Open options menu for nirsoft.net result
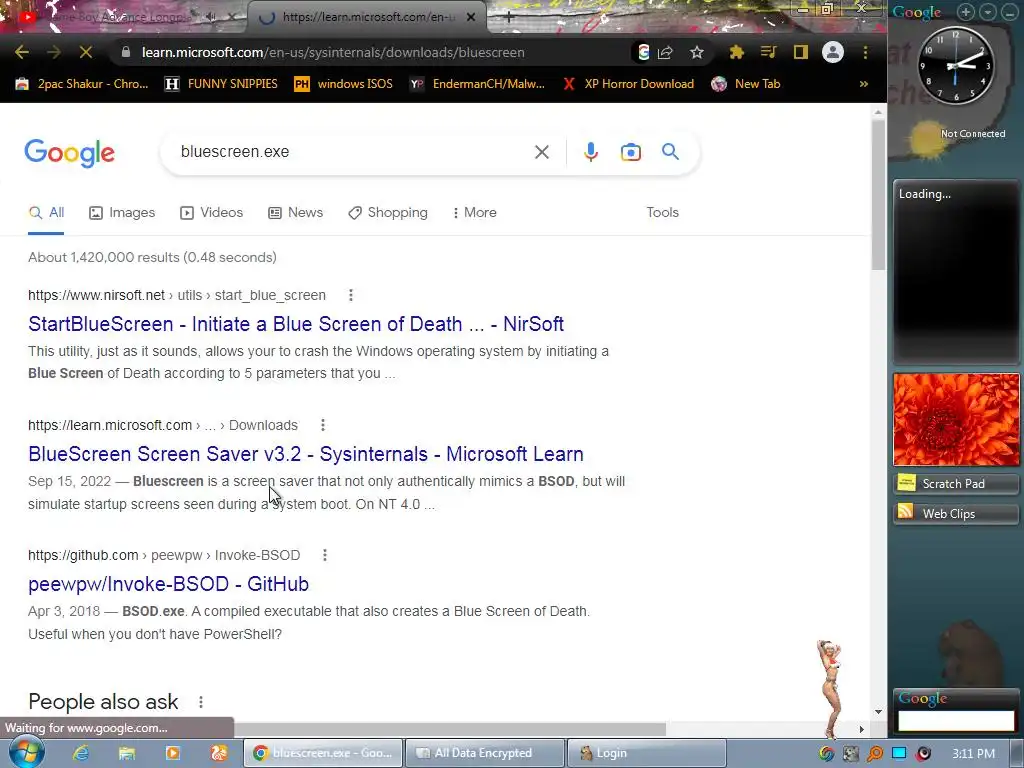Image resolution: width=1024 pixels, height=768 pixels. tap(351, 295)
